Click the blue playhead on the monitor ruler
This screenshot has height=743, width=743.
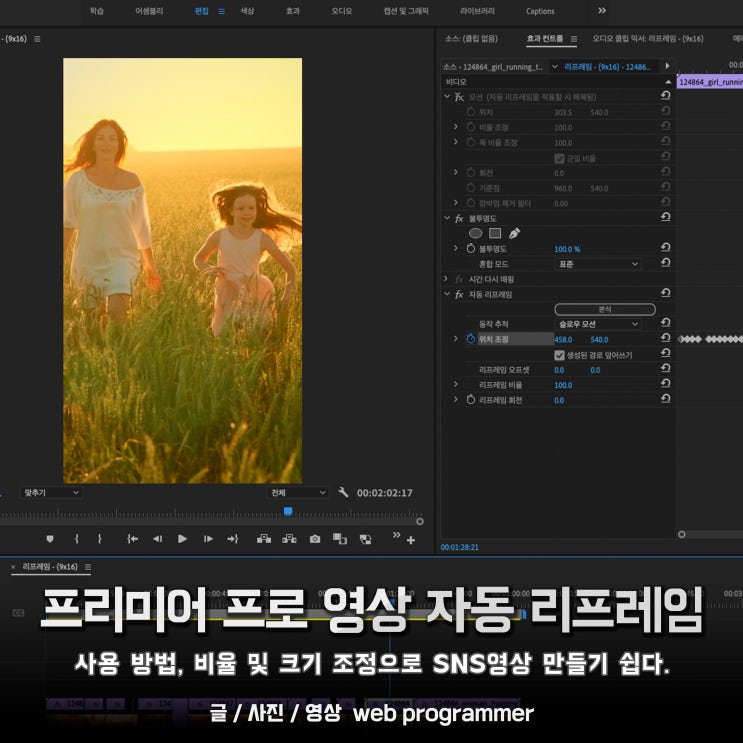point(288,511)
